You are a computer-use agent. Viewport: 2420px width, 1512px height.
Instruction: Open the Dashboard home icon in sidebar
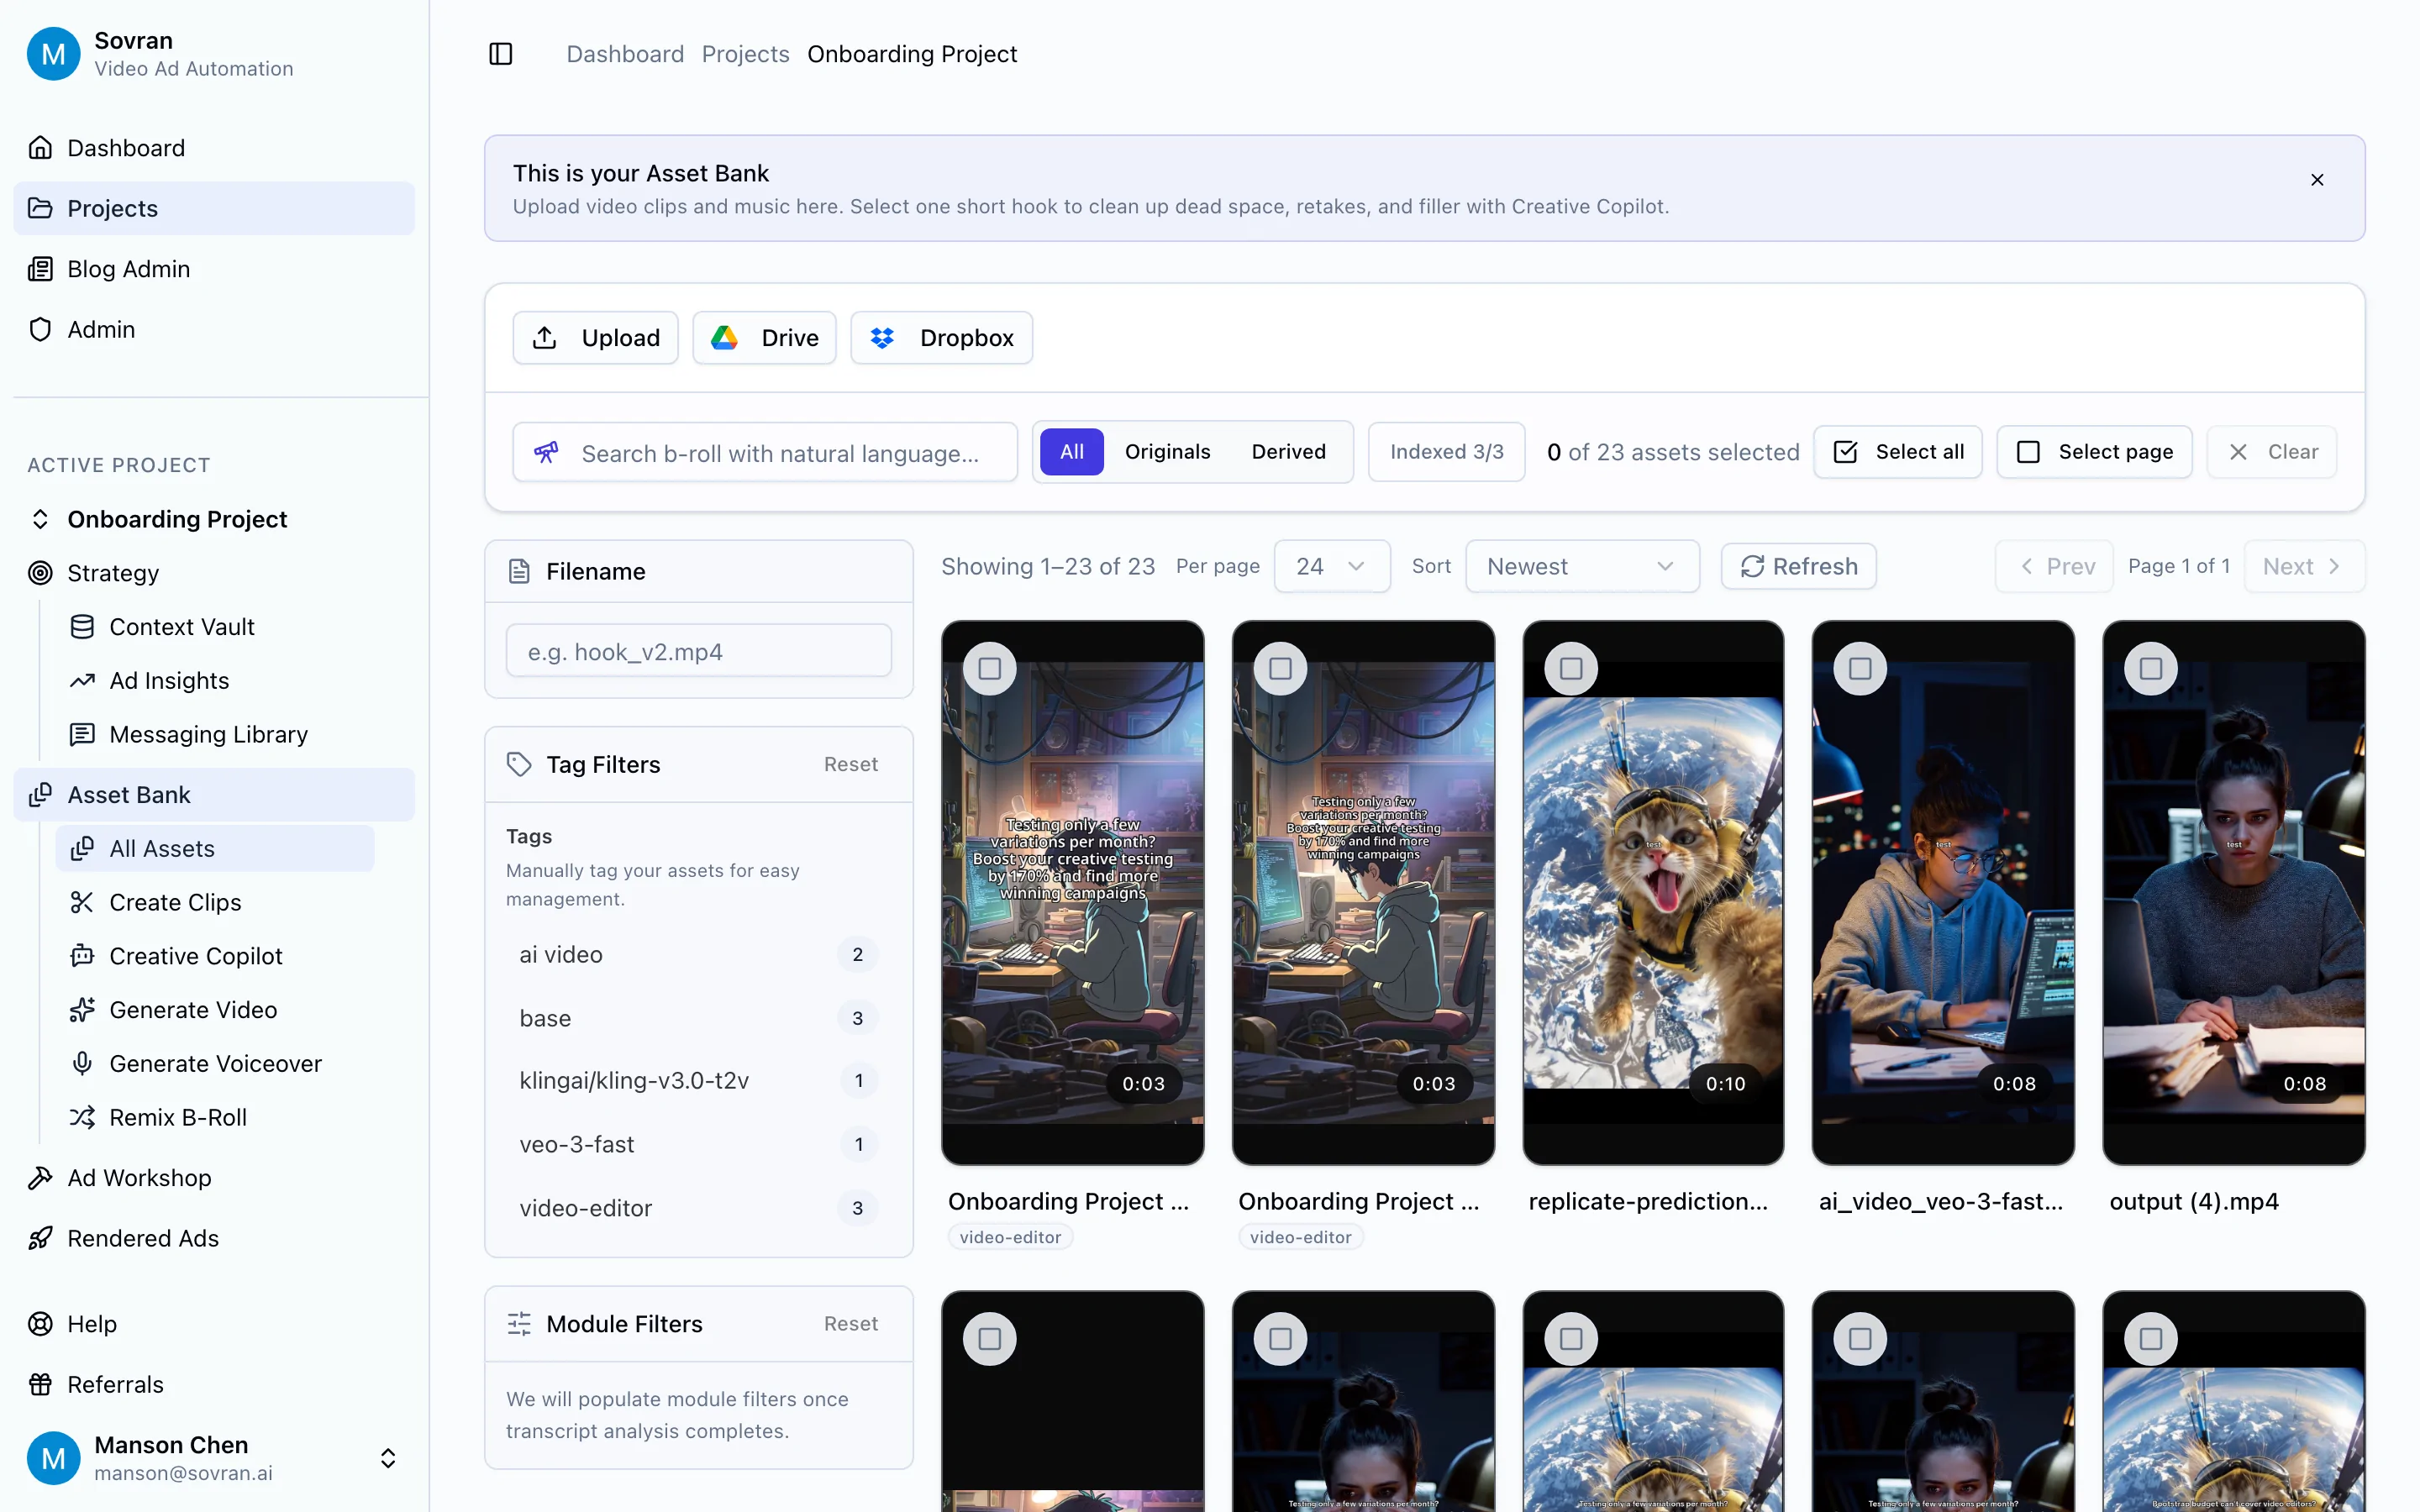tap(40, 148)
